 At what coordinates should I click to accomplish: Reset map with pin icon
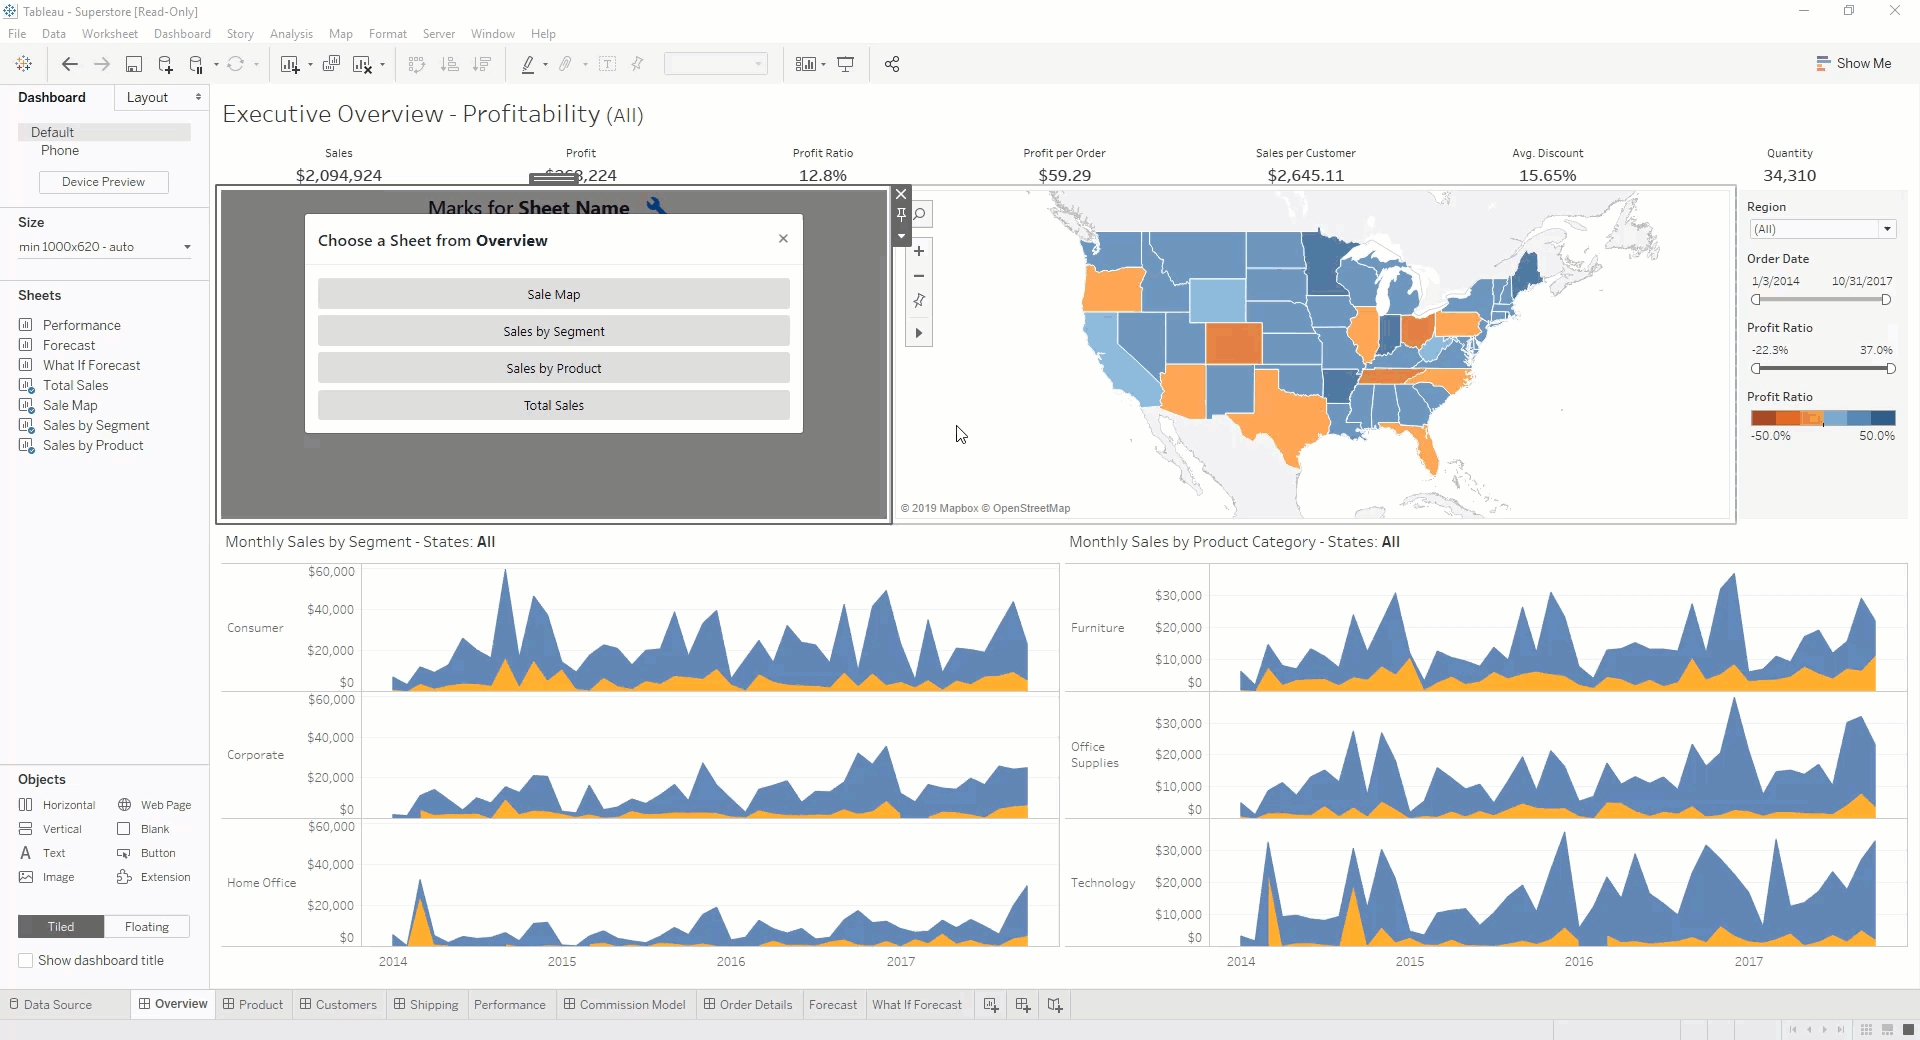tap(919, 300)
